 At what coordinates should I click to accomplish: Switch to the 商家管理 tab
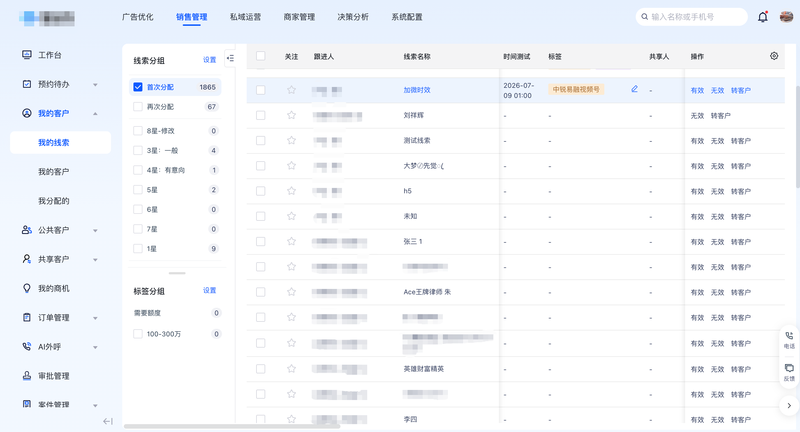[x=299, y=17]
